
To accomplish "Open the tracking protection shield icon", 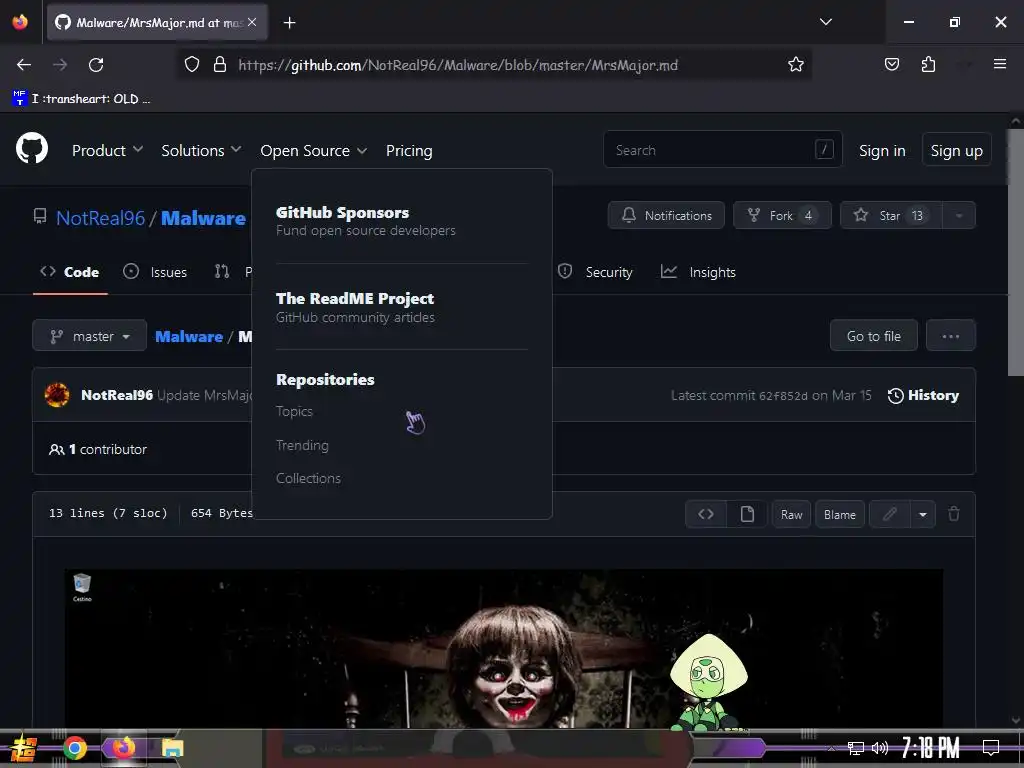I will (x=191, y=65).
